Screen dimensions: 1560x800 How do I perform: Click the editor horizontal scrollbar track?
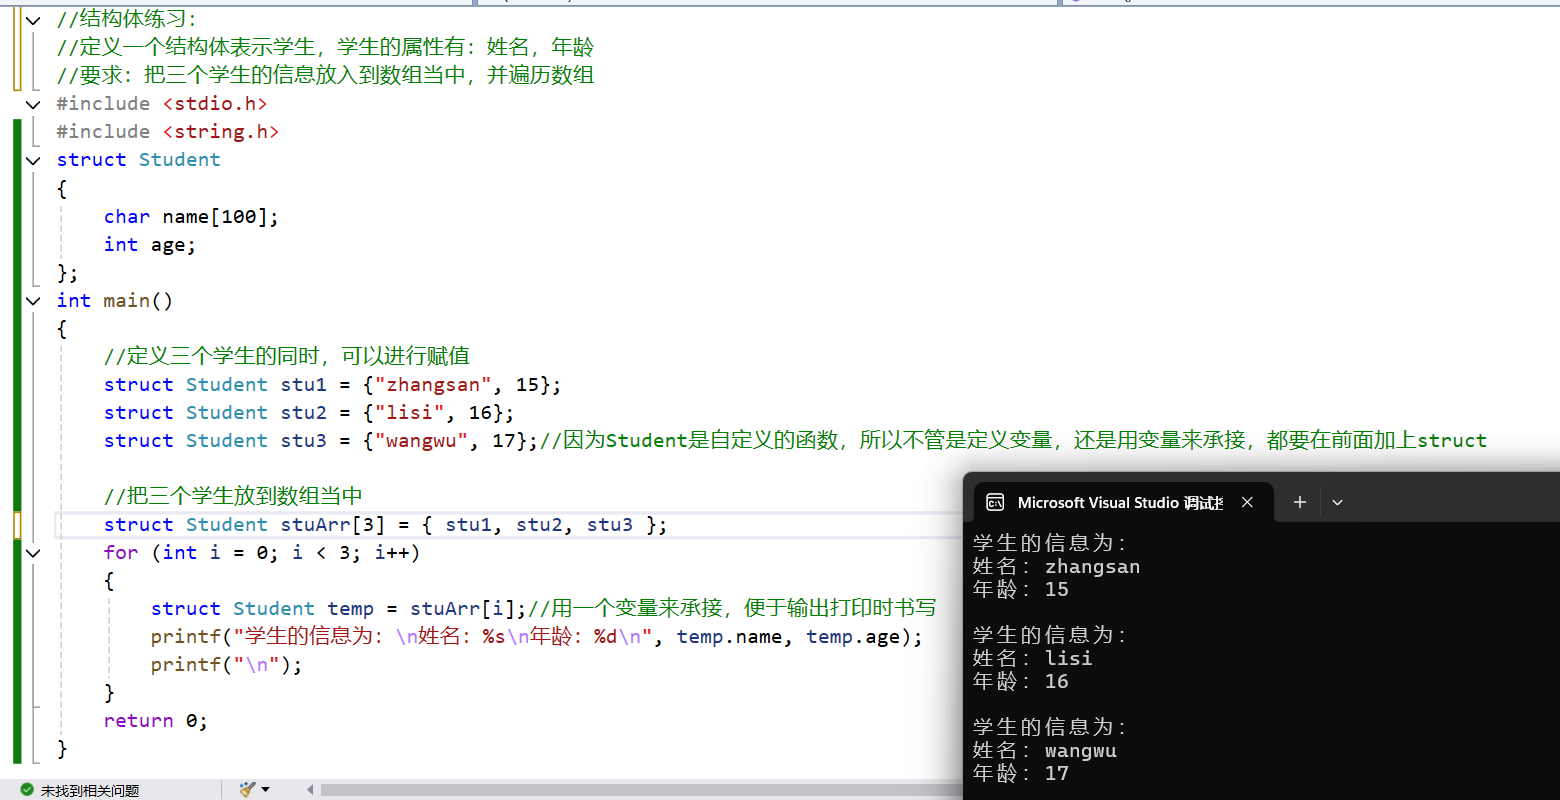pyautogui.click(x=640, y=790)
